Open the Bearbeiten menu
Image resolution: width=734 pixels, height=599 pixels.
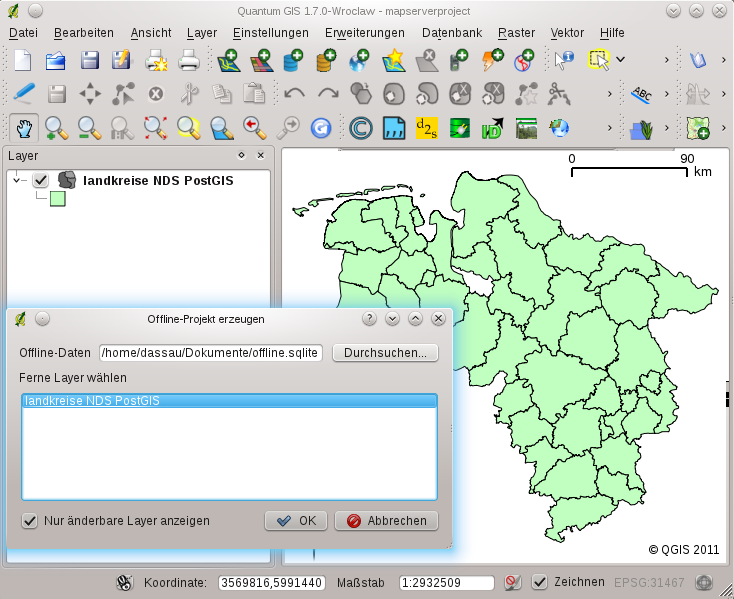click(x=84, y=33)
